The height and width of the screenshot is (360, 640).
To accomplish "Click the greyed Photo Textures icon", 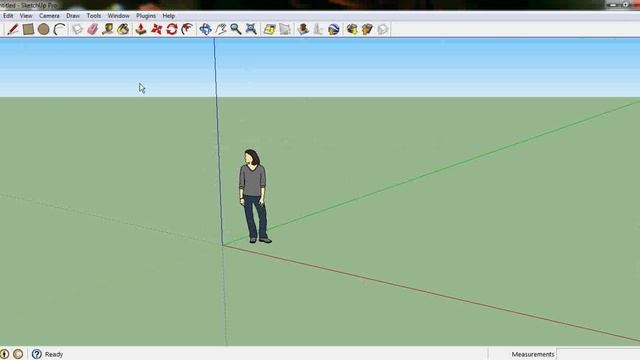I will 318,29.
